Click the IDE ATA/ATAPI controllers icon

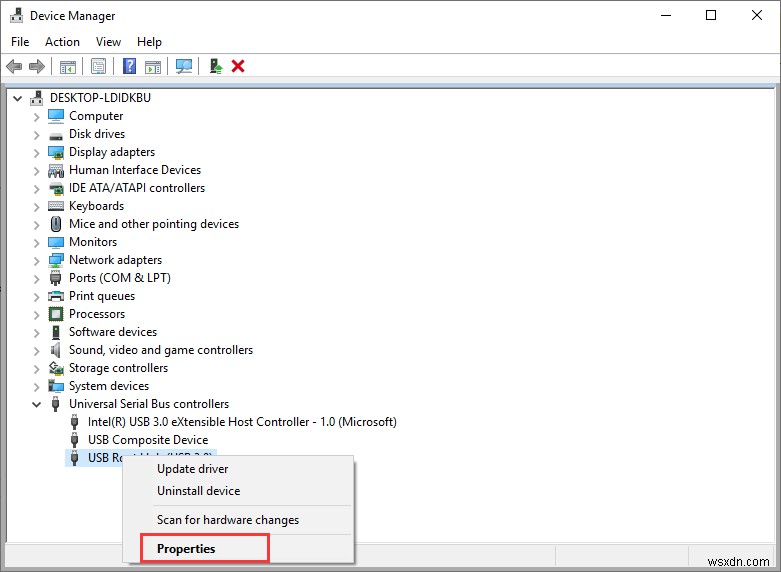coord(56,188)
